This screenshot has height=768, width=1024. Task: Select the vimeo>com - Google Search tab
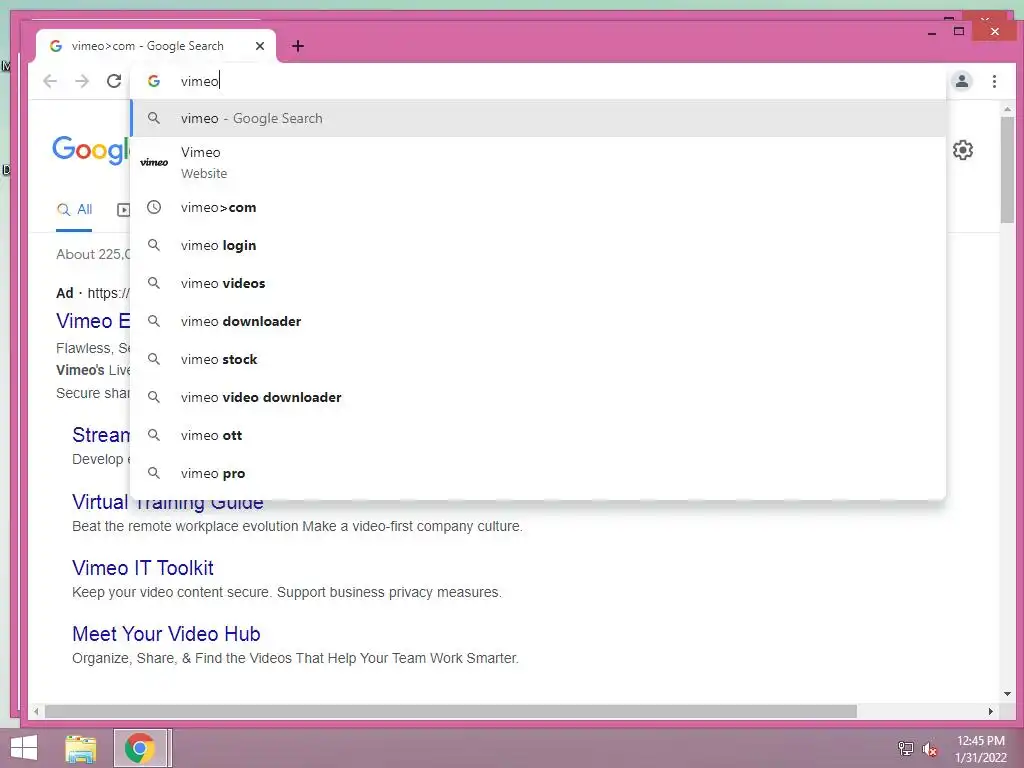click(155, 46)
